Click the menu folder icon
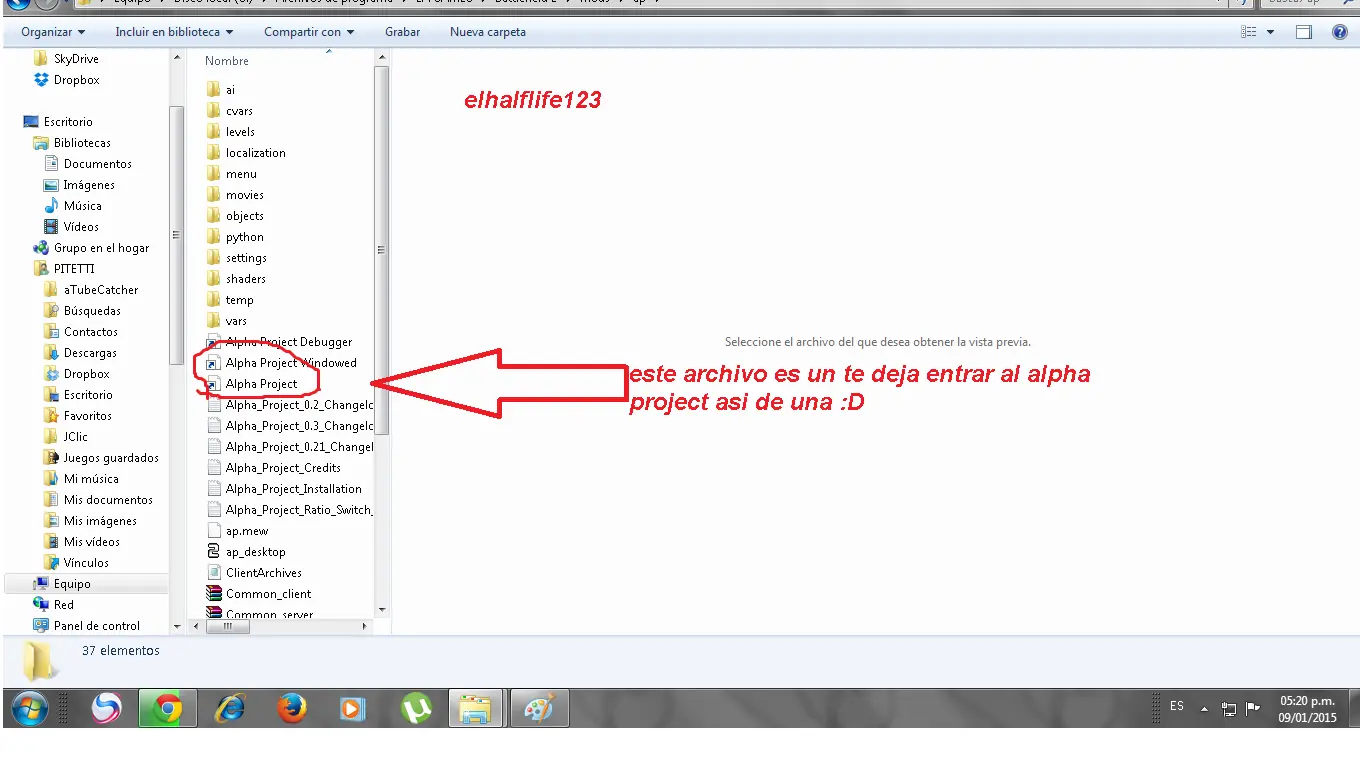The height and width of the screenshot is (768, 1360). [x=213, y=174]
